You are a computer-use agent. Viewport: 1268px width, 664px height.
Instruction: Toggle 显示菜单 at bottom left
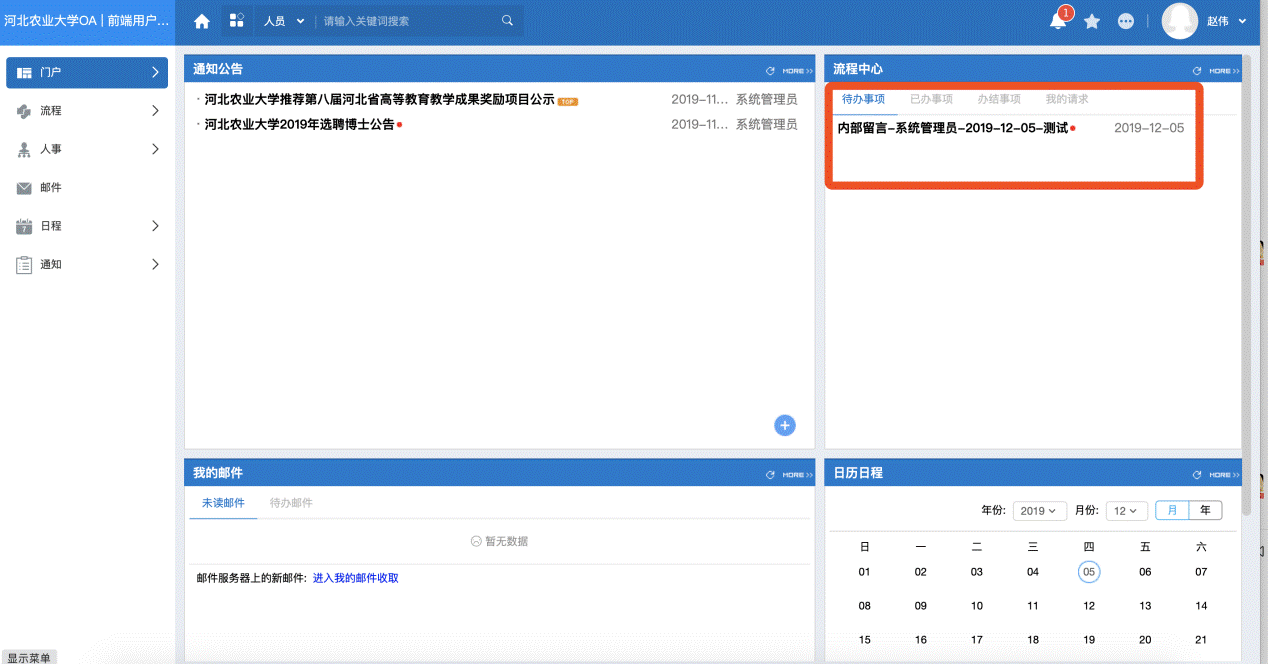point(30,657)
